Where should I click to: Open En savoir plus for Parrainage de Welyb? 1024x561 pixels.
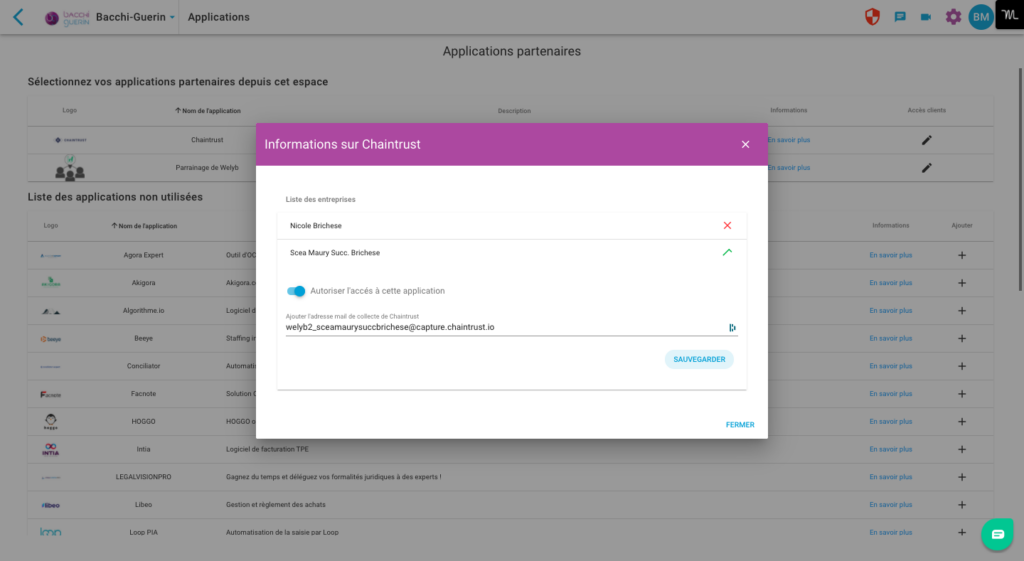[789, 168]
